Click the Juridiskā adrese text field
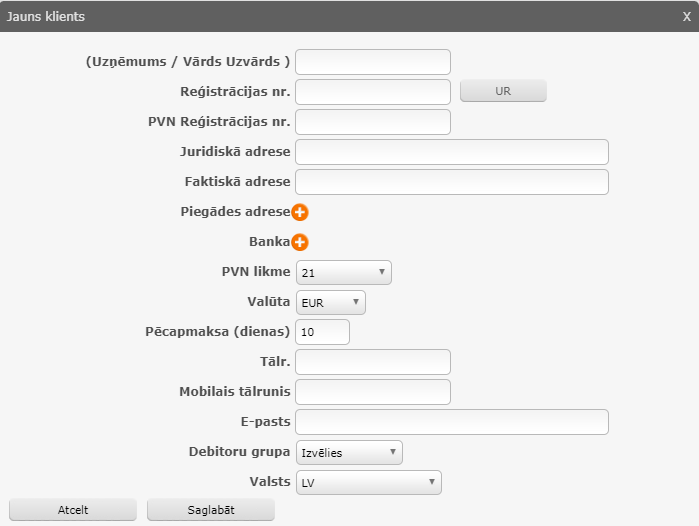 (x=452, y=152)
